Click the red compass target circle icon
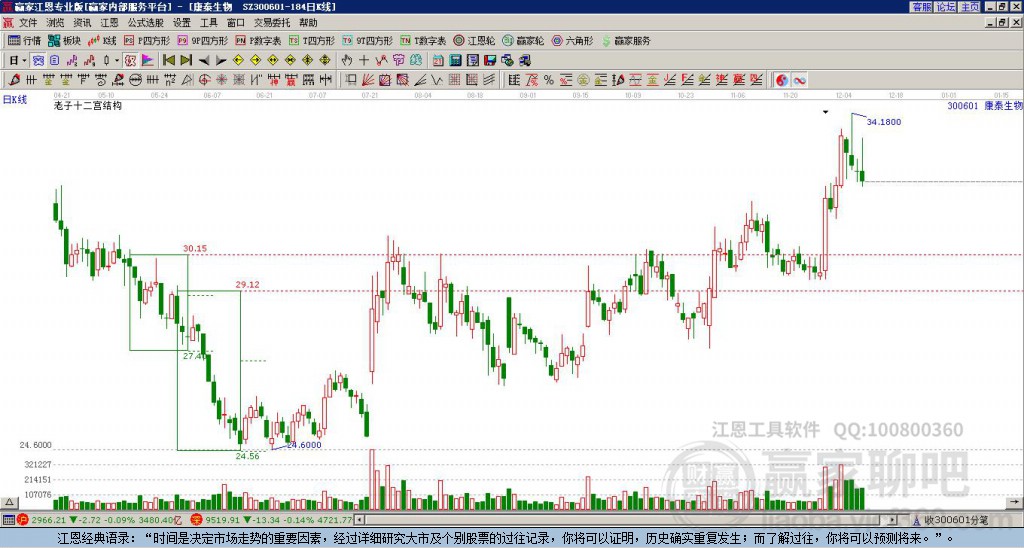Screen dimensions: 1024x548 coord(204,80)
